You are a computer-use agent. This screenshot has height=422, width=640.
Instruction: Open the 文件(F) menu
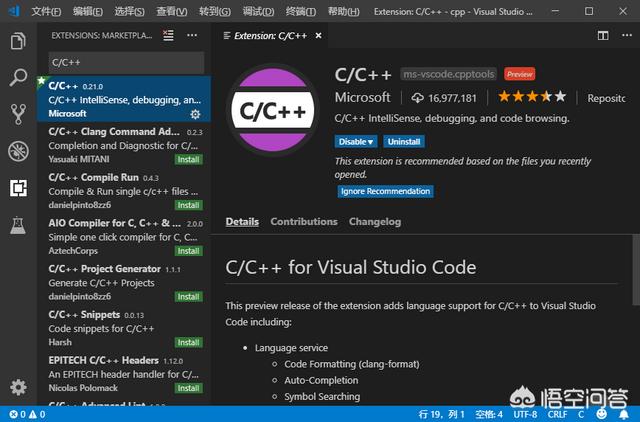pos(46,11)
